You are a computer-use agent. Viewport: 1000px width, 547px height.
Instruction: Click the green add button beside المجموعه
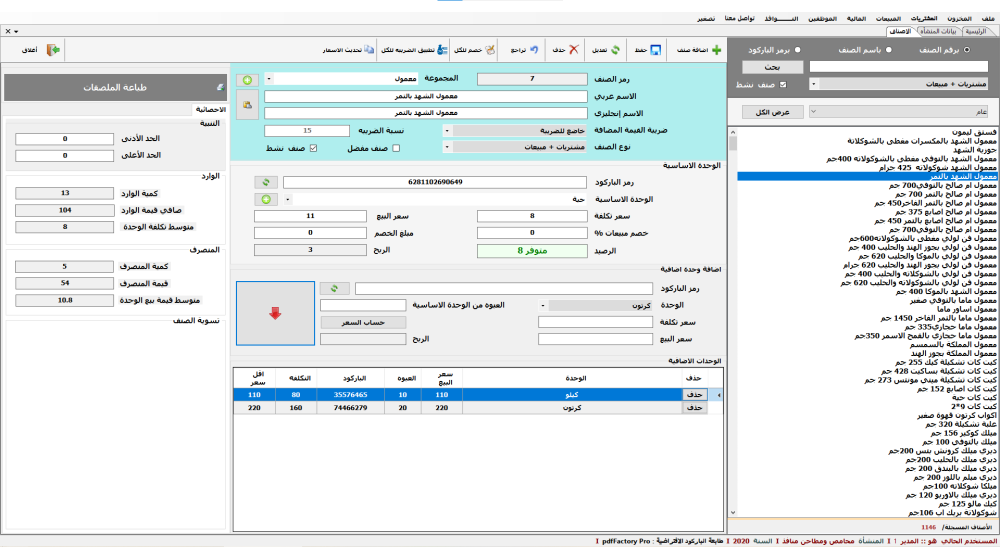click(x=247, y=79)
